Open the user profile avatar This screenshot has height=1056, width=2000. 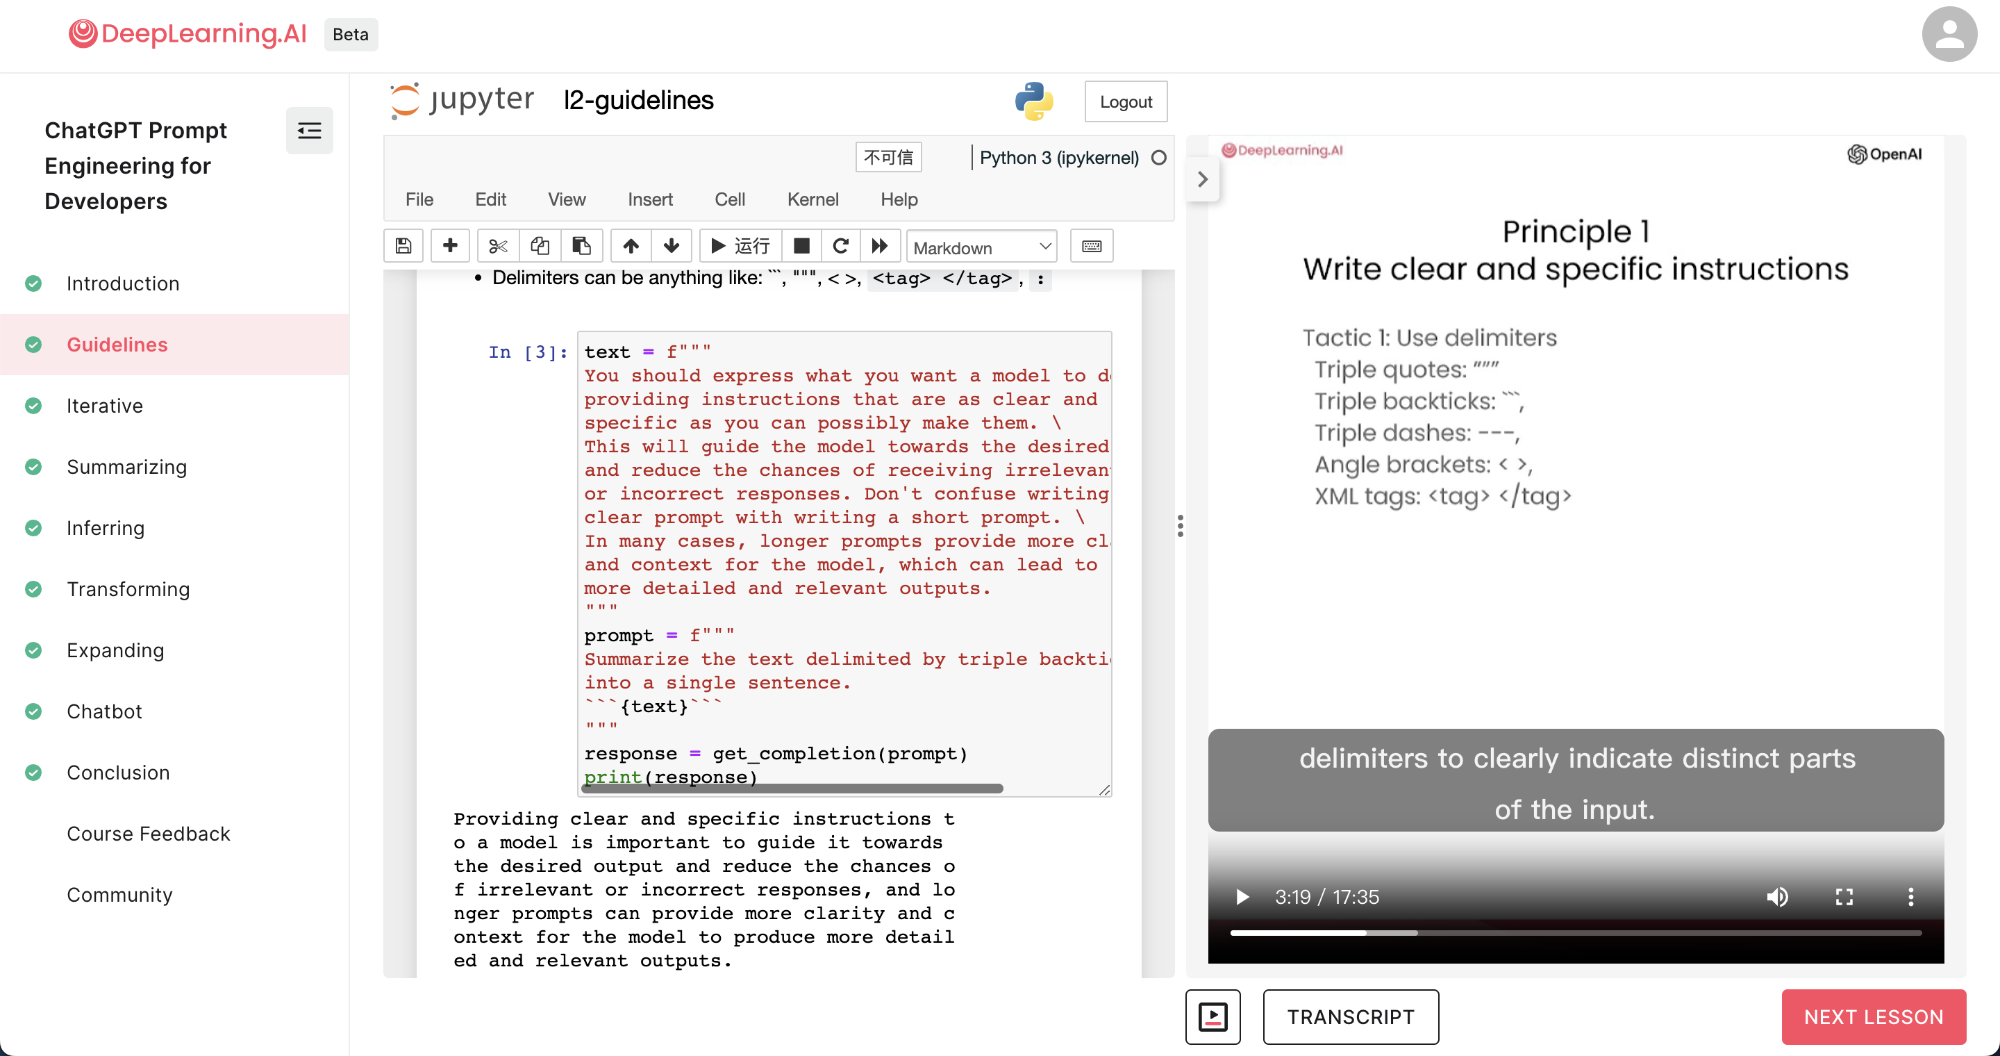tap(1949, 34)
